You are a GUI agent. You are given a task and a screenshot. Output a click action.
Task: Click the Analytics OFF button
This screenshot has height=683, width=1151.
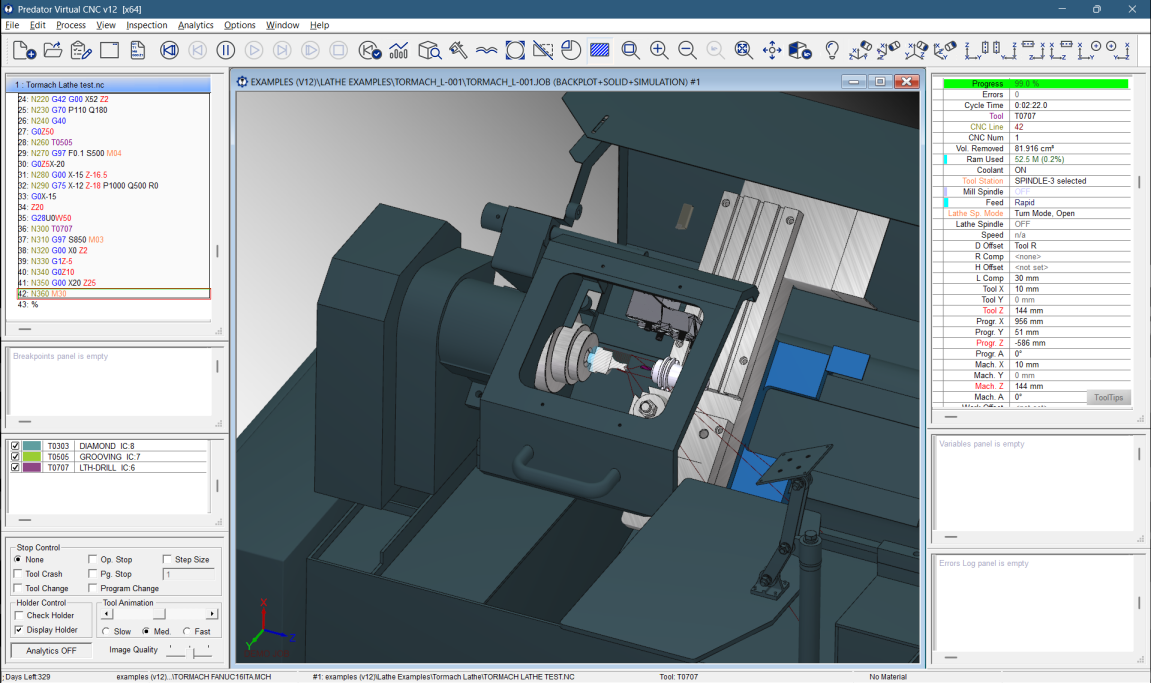coord(50,650)
